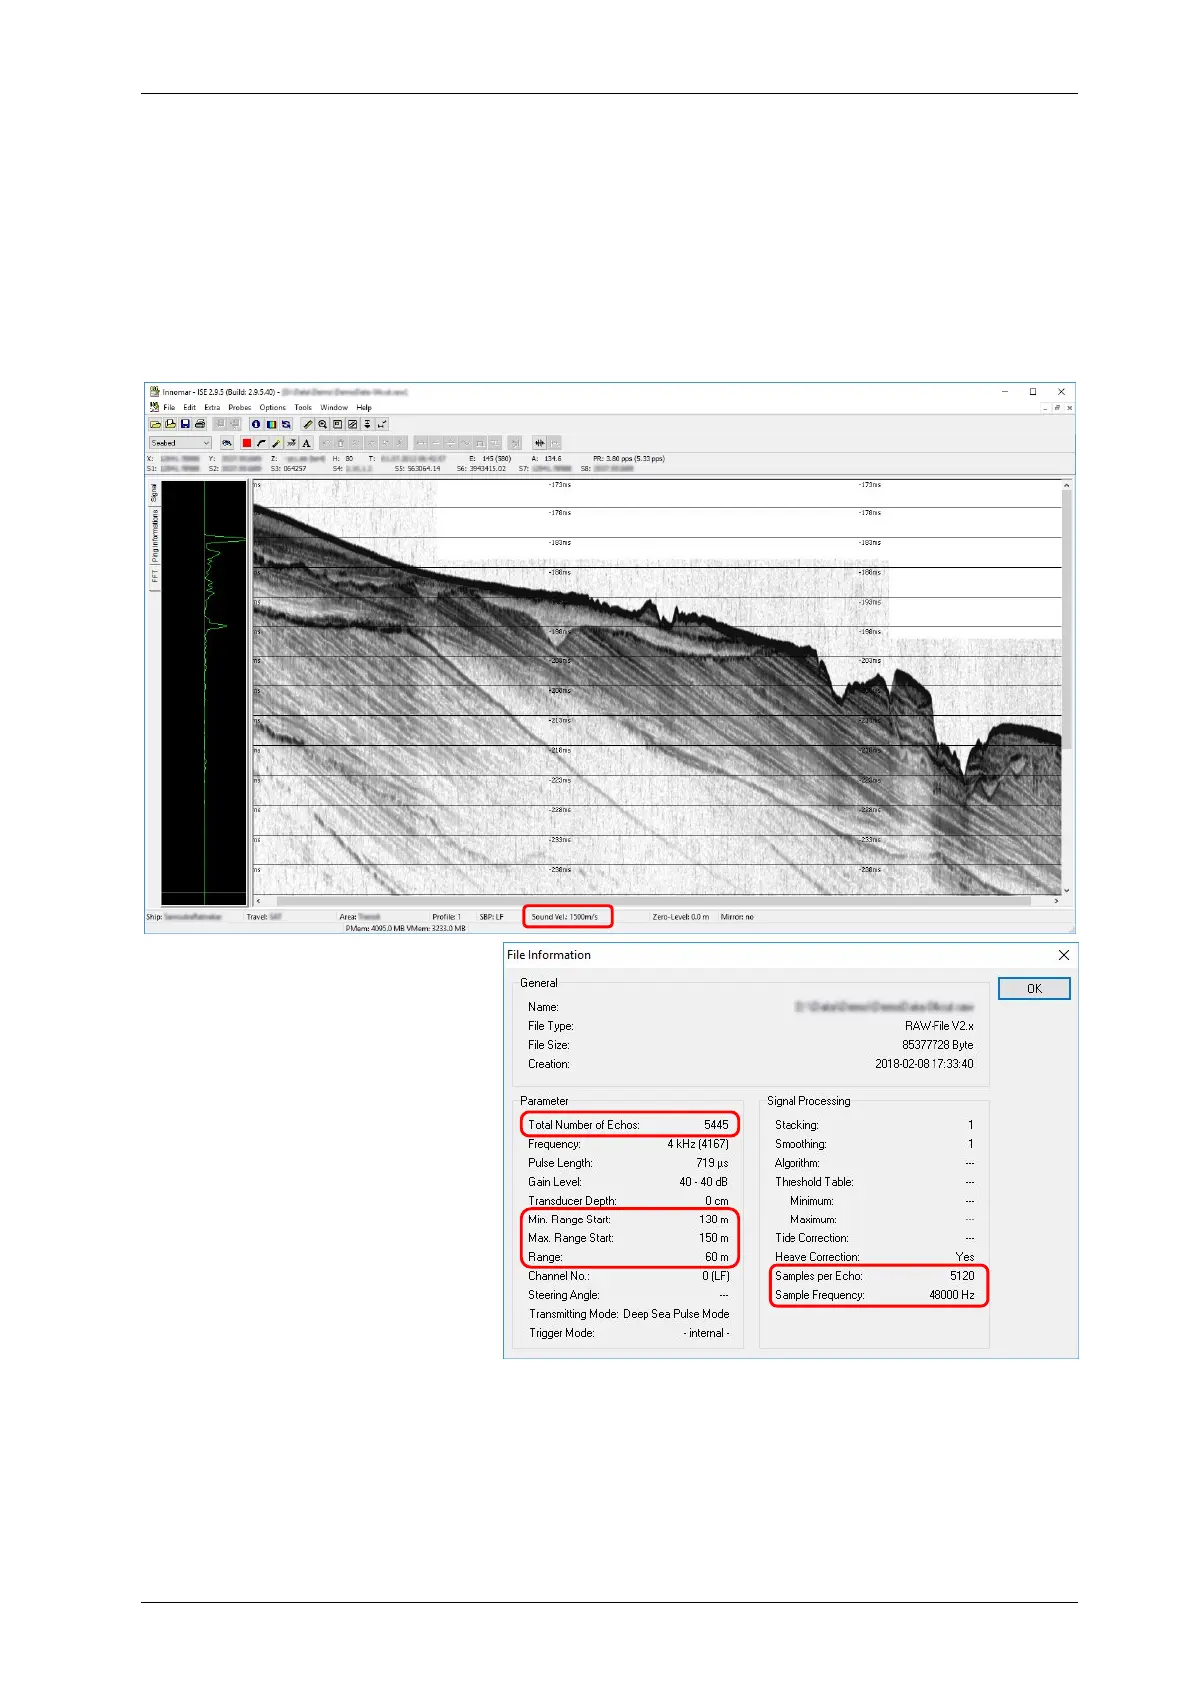Toggle the eye visibility icon
Viewport: 1190px width, 1684px height.
(x=227, y=443)
